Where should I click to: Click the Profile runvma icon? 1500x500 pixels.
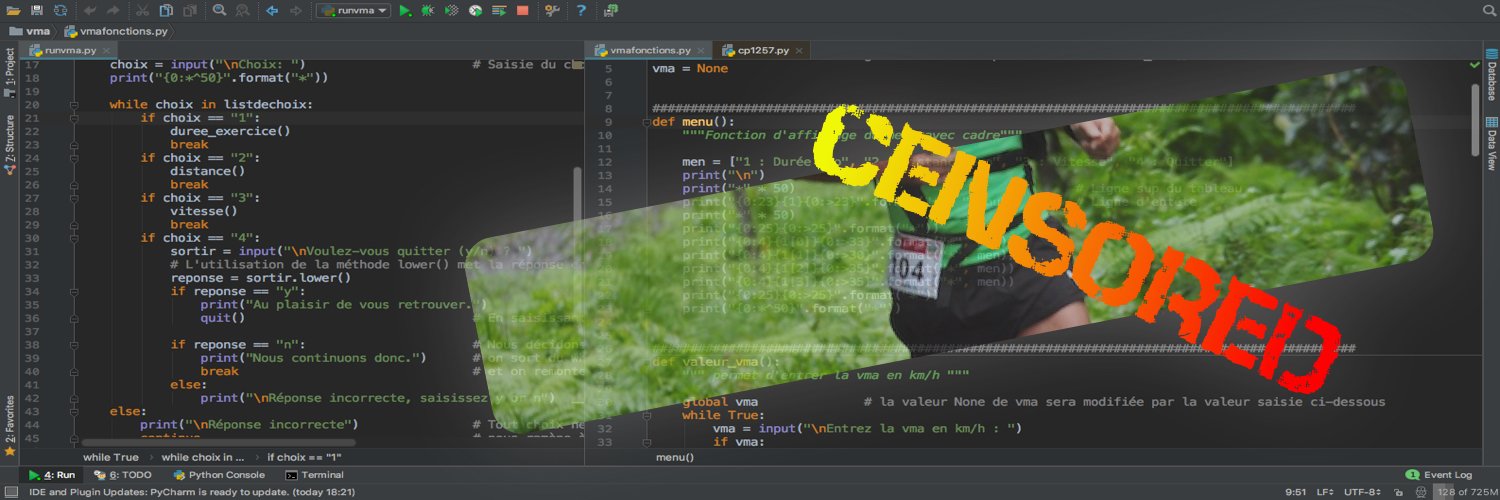475,10
